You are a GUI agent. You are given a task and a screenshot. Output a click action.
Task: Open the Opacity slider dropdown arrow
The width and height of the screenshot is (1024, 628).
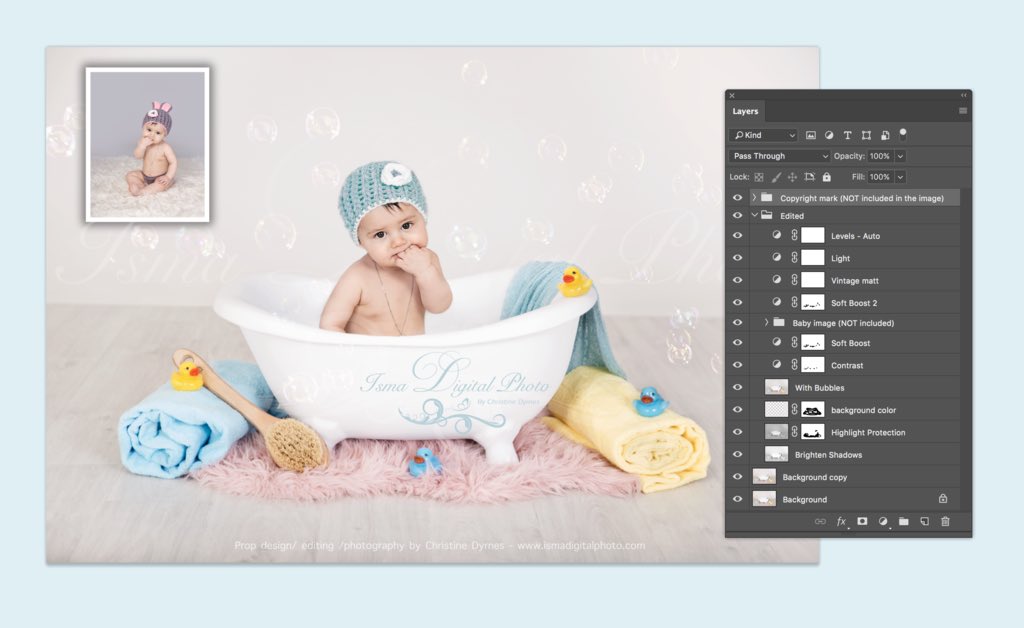click(x=900, y=156)
